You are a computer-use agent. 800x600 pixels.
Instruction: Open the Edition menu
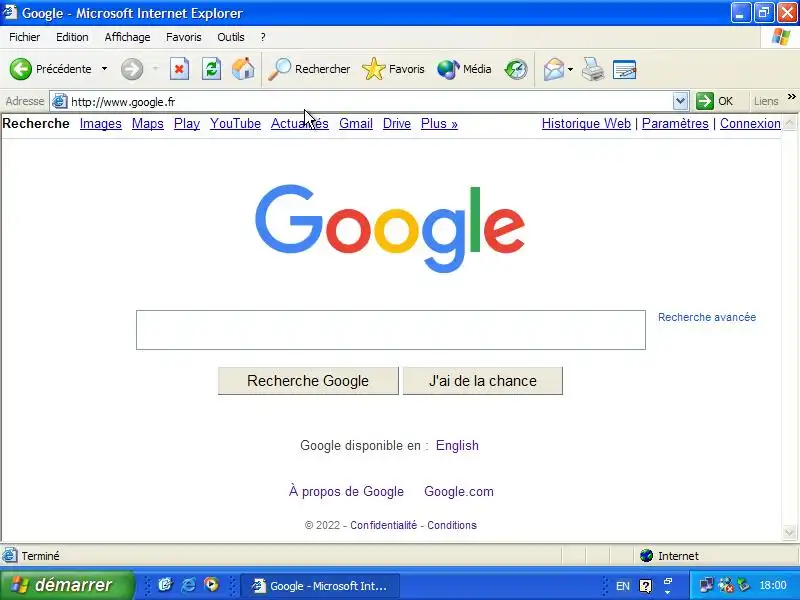coord(72,37)
